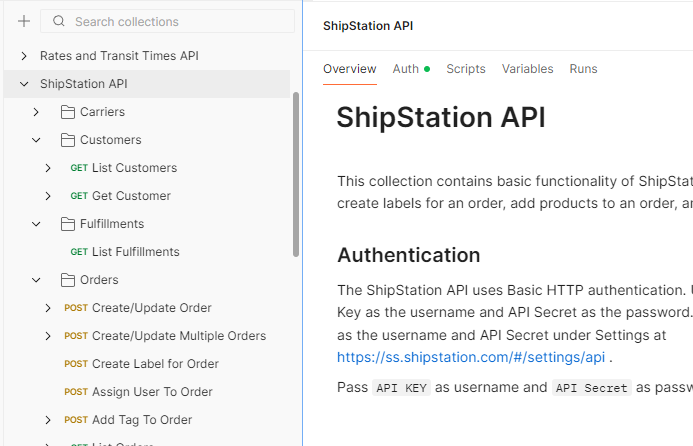Collapse the Orders folder chevron
The height and width of the screenshot is (446, 693).
coord(36,280)
